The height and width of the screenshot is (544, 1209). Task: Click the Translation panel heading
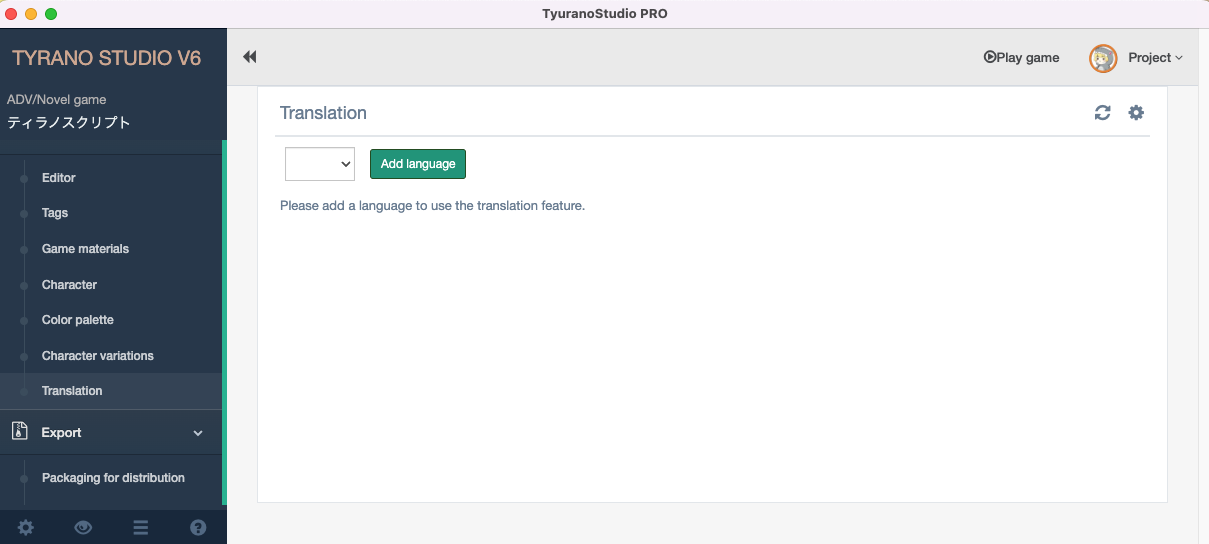(x=323, y=113)
